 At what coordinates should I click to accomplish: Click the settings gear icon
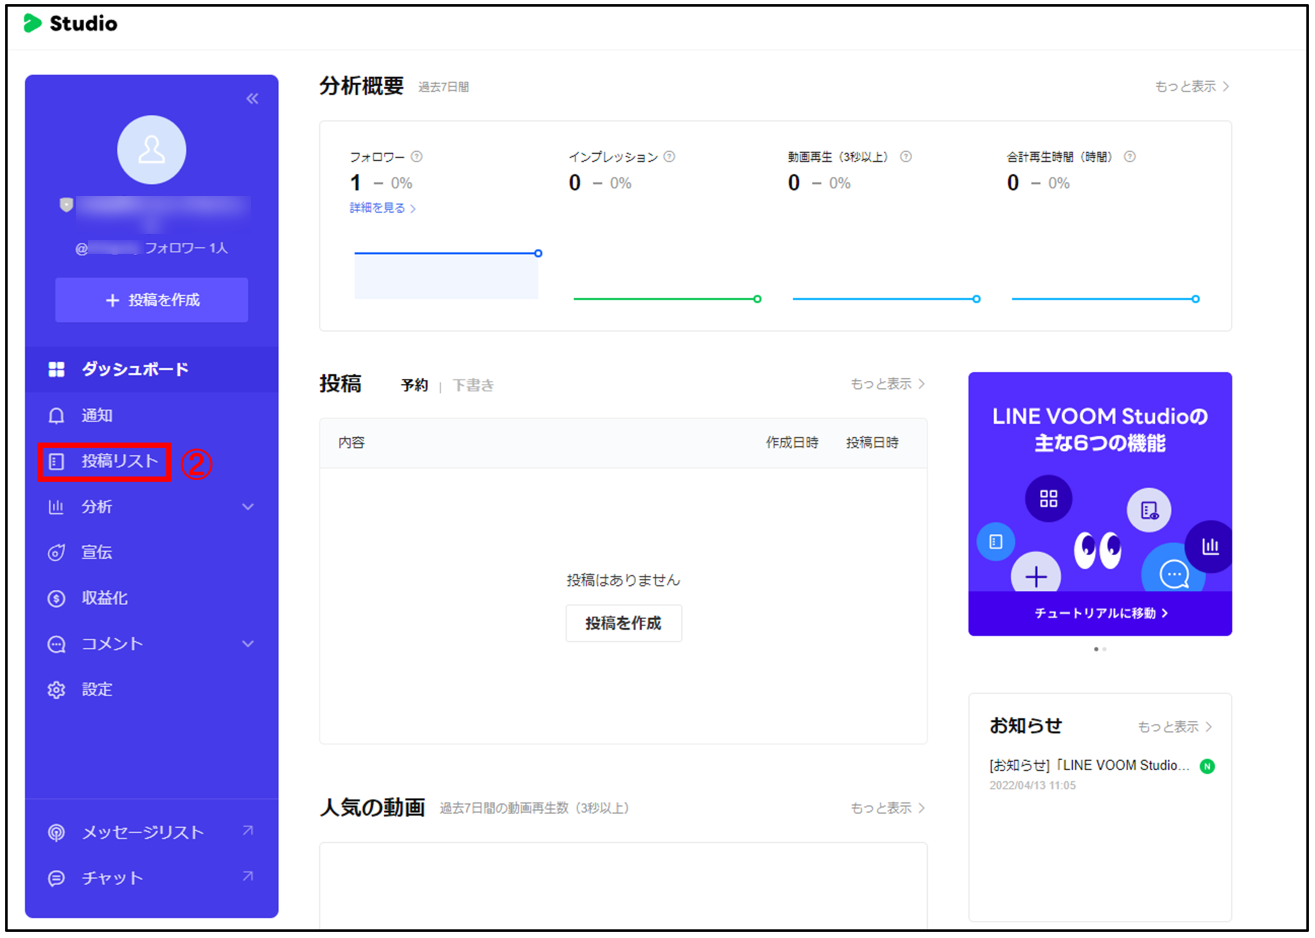click(x=56, y=690)
